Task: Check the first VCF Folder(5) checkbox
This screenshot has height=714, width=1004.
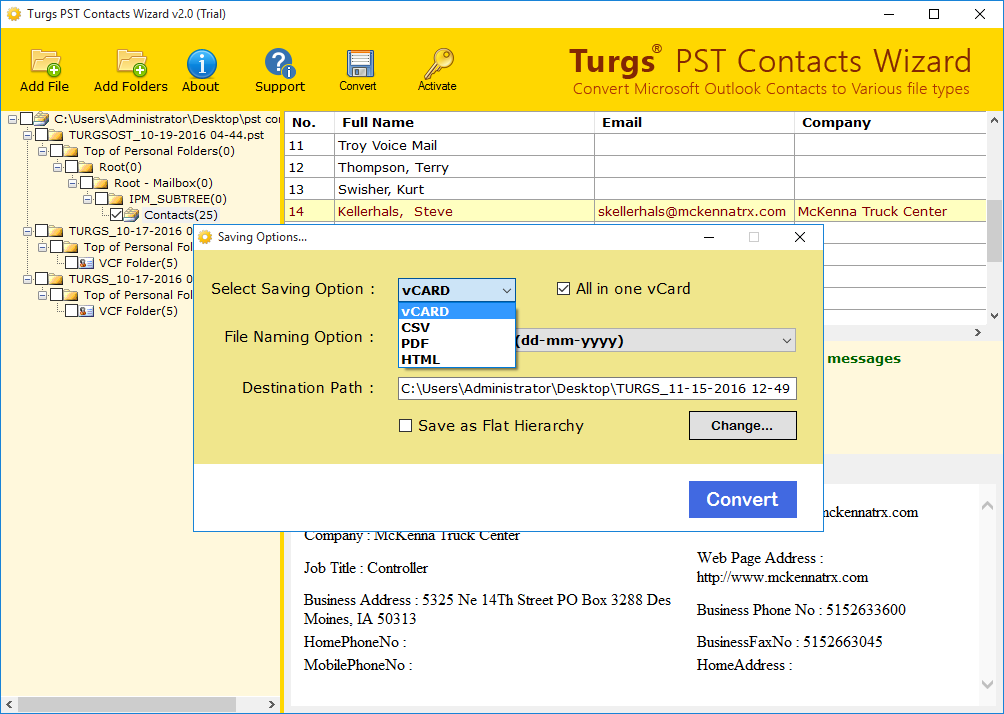Action: (x=72, y=263)
